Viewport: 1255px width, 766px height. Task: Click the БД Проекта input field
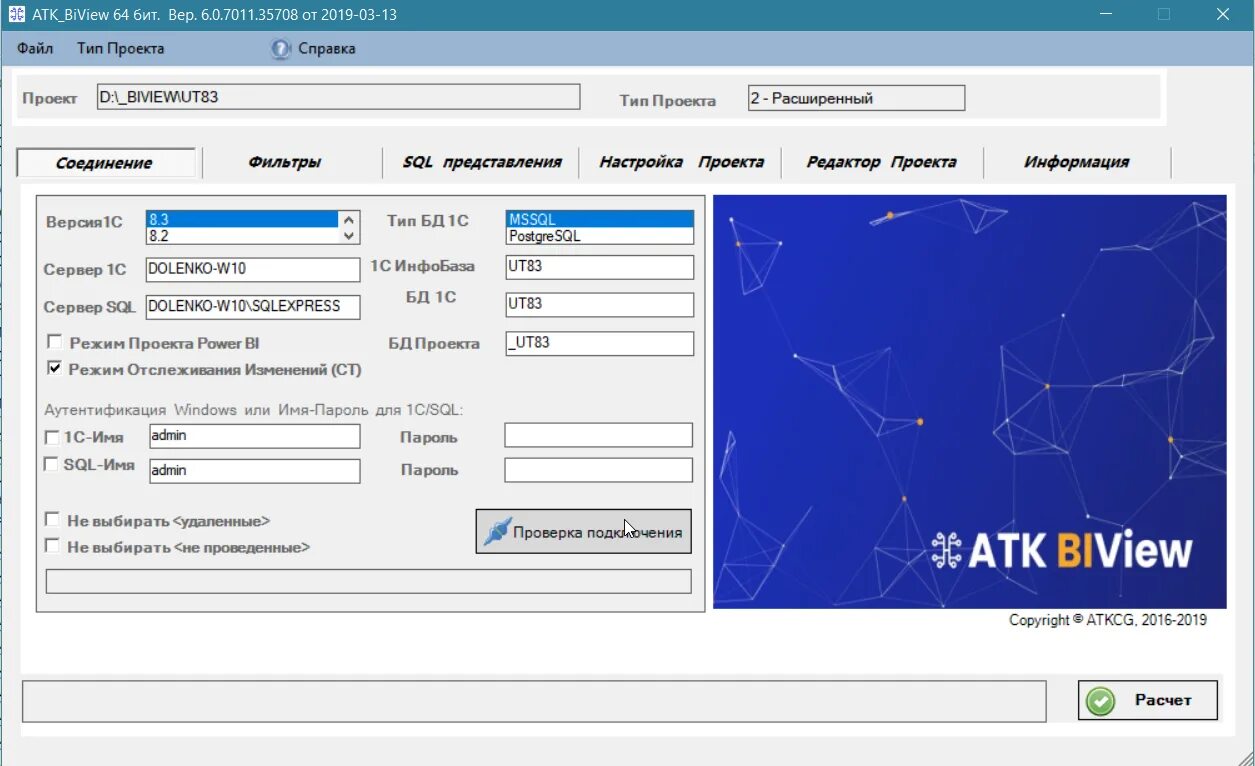[599, 343]
